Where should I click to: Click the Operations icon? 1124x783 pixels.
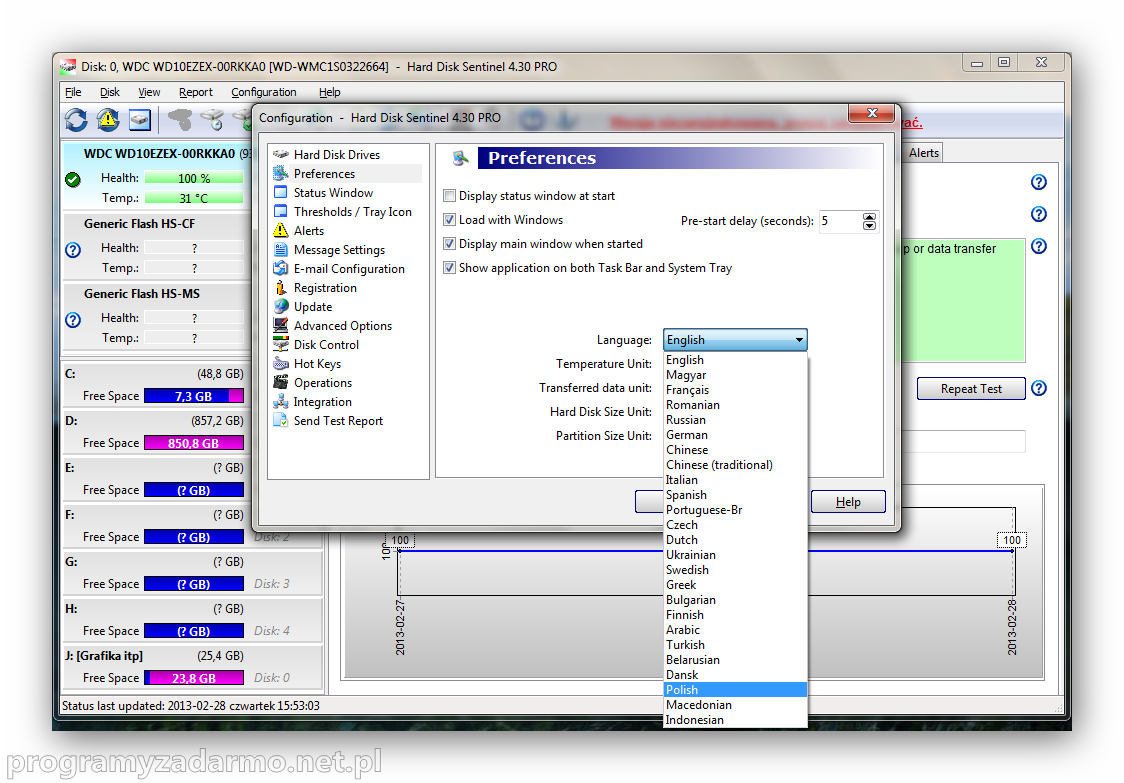point(281,382)
